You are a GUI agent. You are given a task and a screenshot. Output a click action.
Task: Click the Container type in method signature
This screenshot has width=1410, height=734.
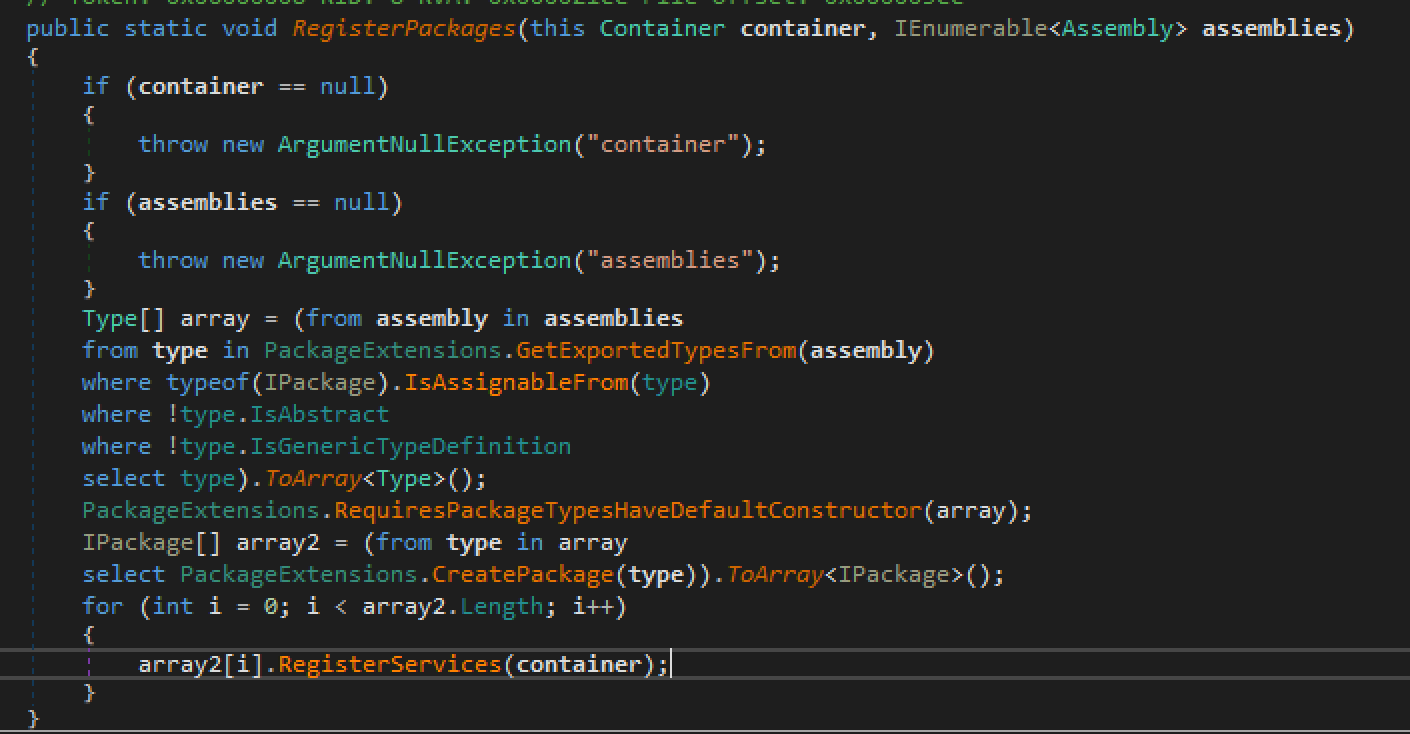pyautogui.click(x=662, y=28)
